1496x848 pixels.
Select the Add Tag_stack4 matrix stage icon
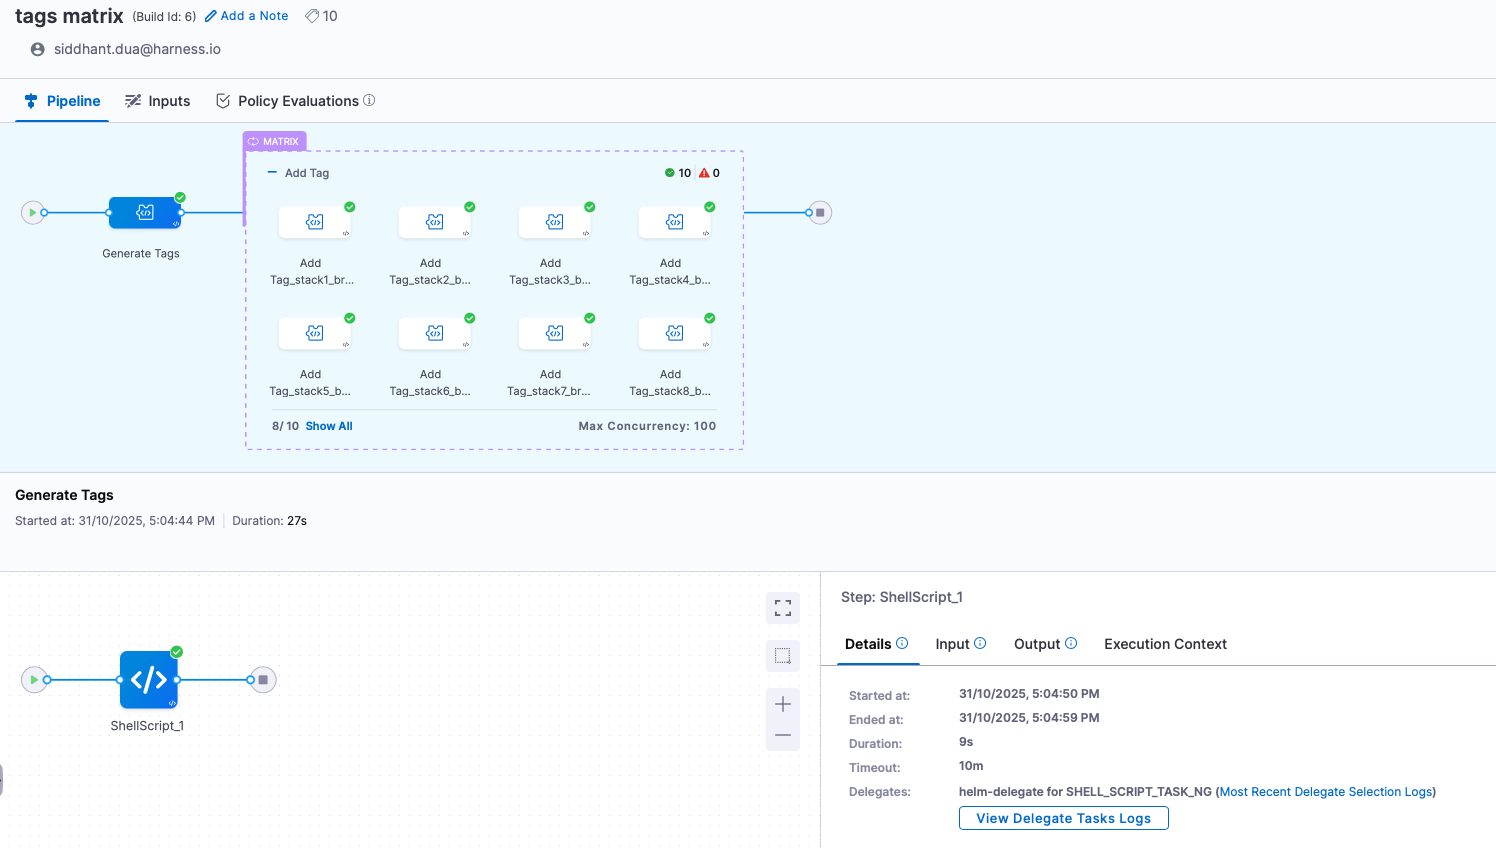point(675,222)
